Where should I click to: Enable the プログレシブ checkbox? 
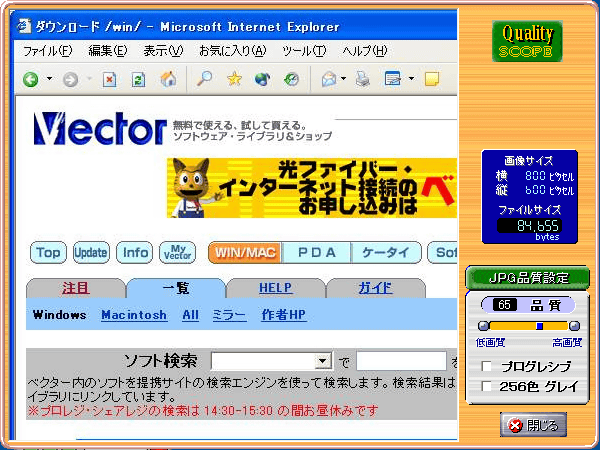pyautogui.click(x=487, y=366)
